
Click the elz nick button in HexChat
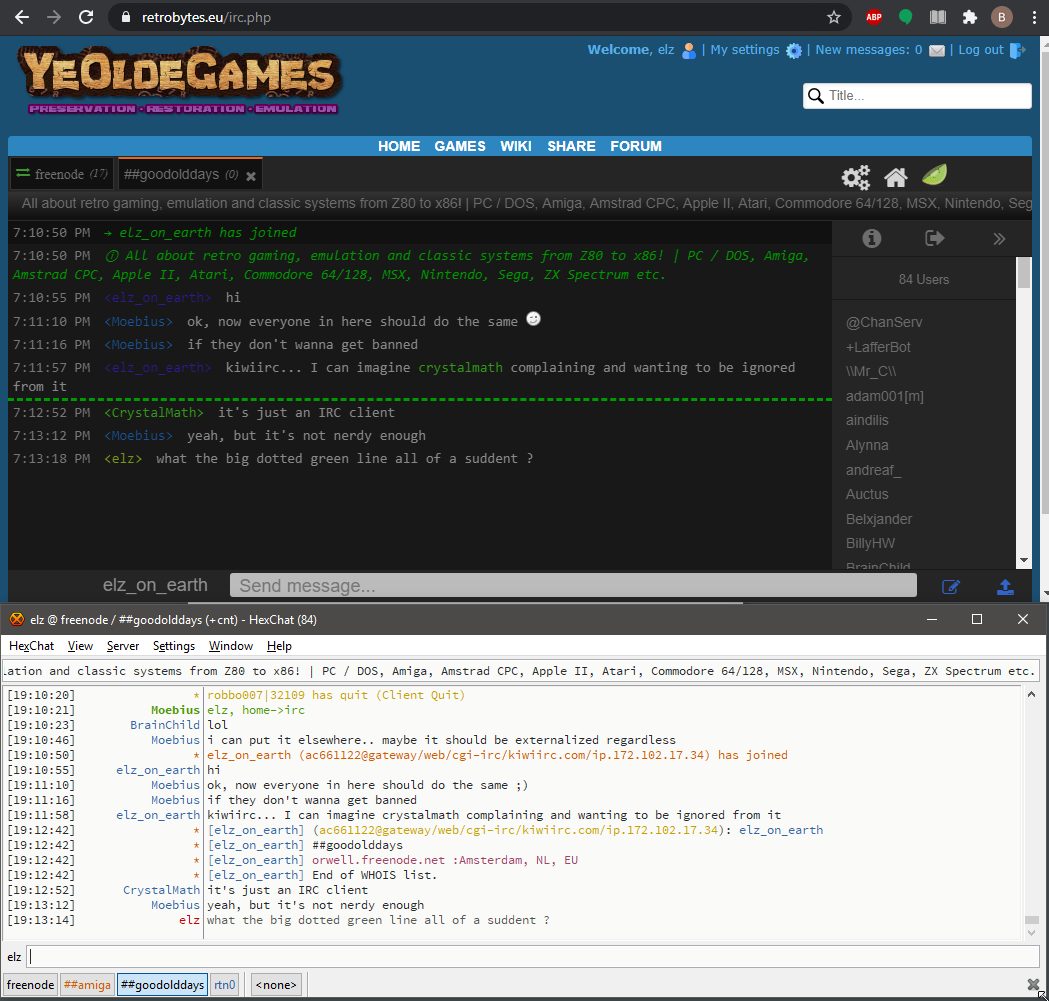14,957
